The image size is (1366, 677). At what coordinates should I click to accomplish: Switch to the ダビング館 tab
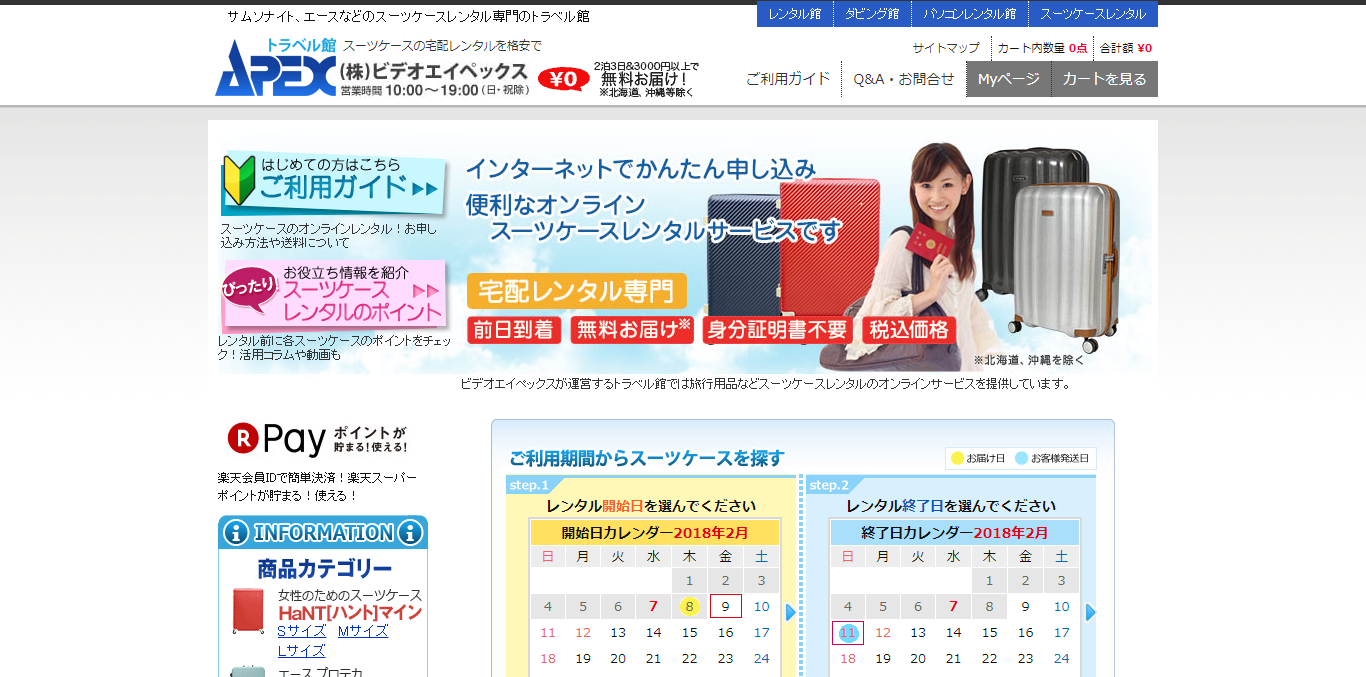[x=872, y=14]
